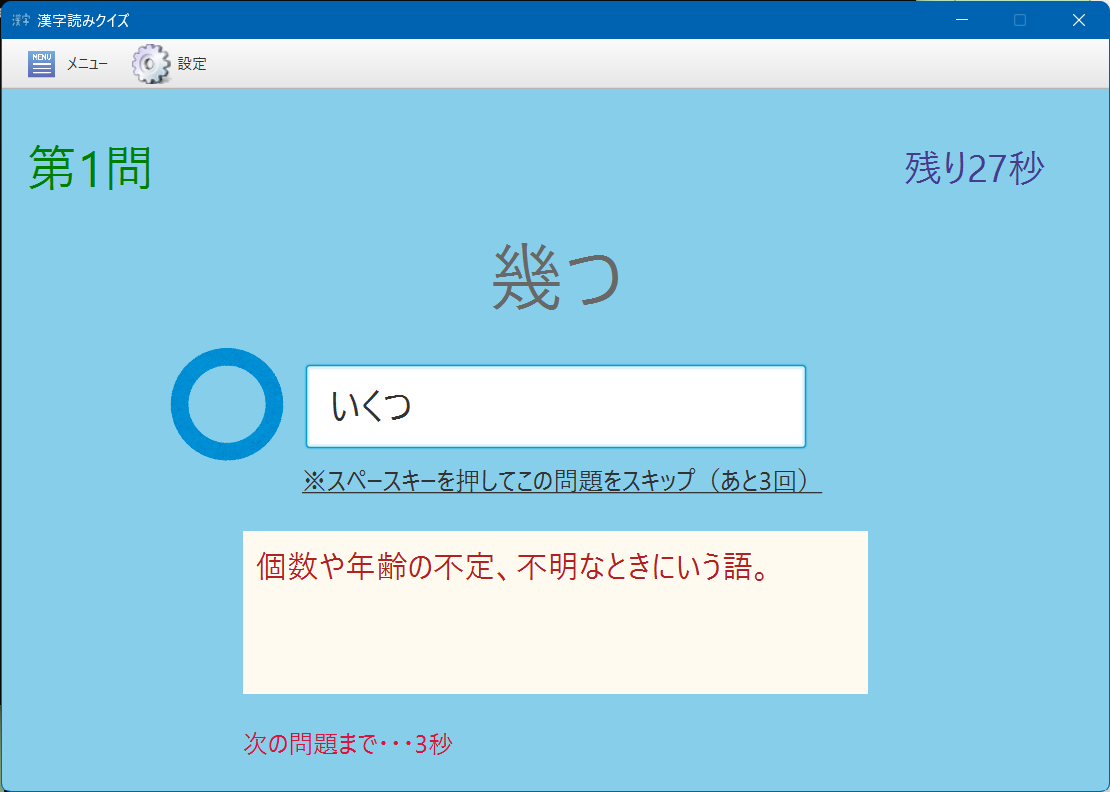
Task: Click the 漢字読みクイズ window title text
Action: pos(83,20)
